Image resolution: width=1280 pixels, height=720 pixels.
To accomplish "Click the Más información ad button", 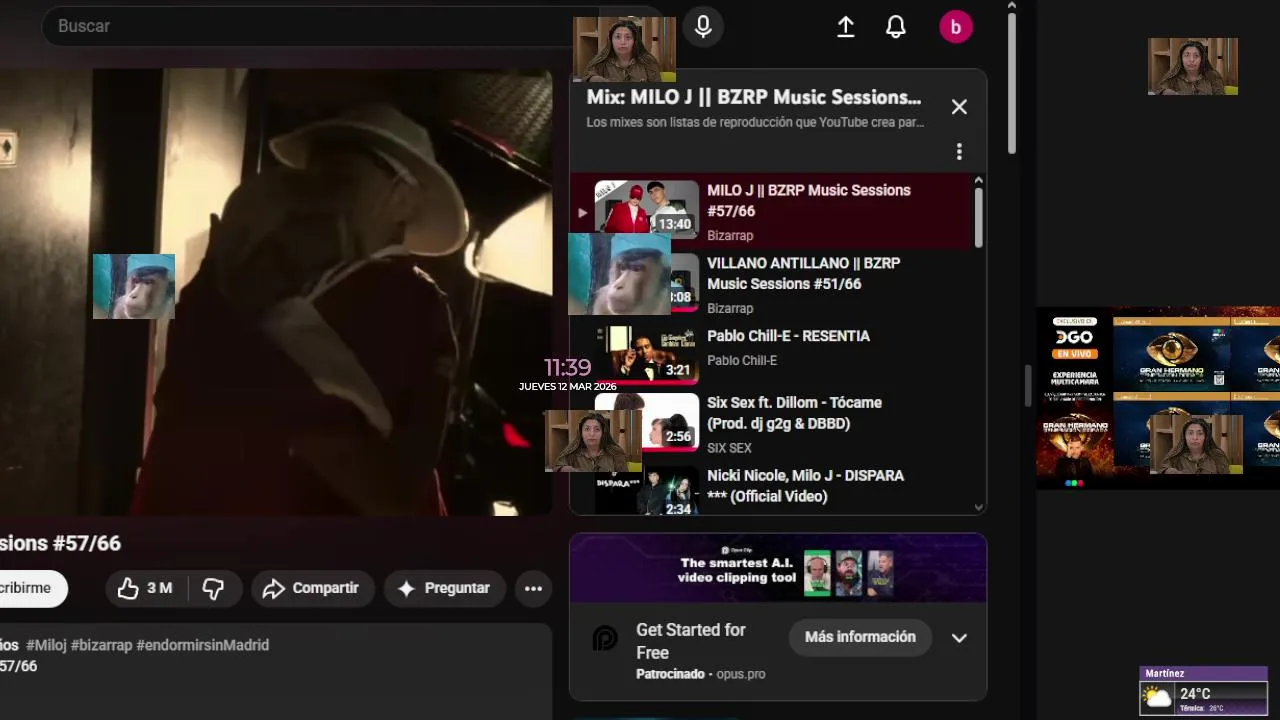I will point(860,637).
